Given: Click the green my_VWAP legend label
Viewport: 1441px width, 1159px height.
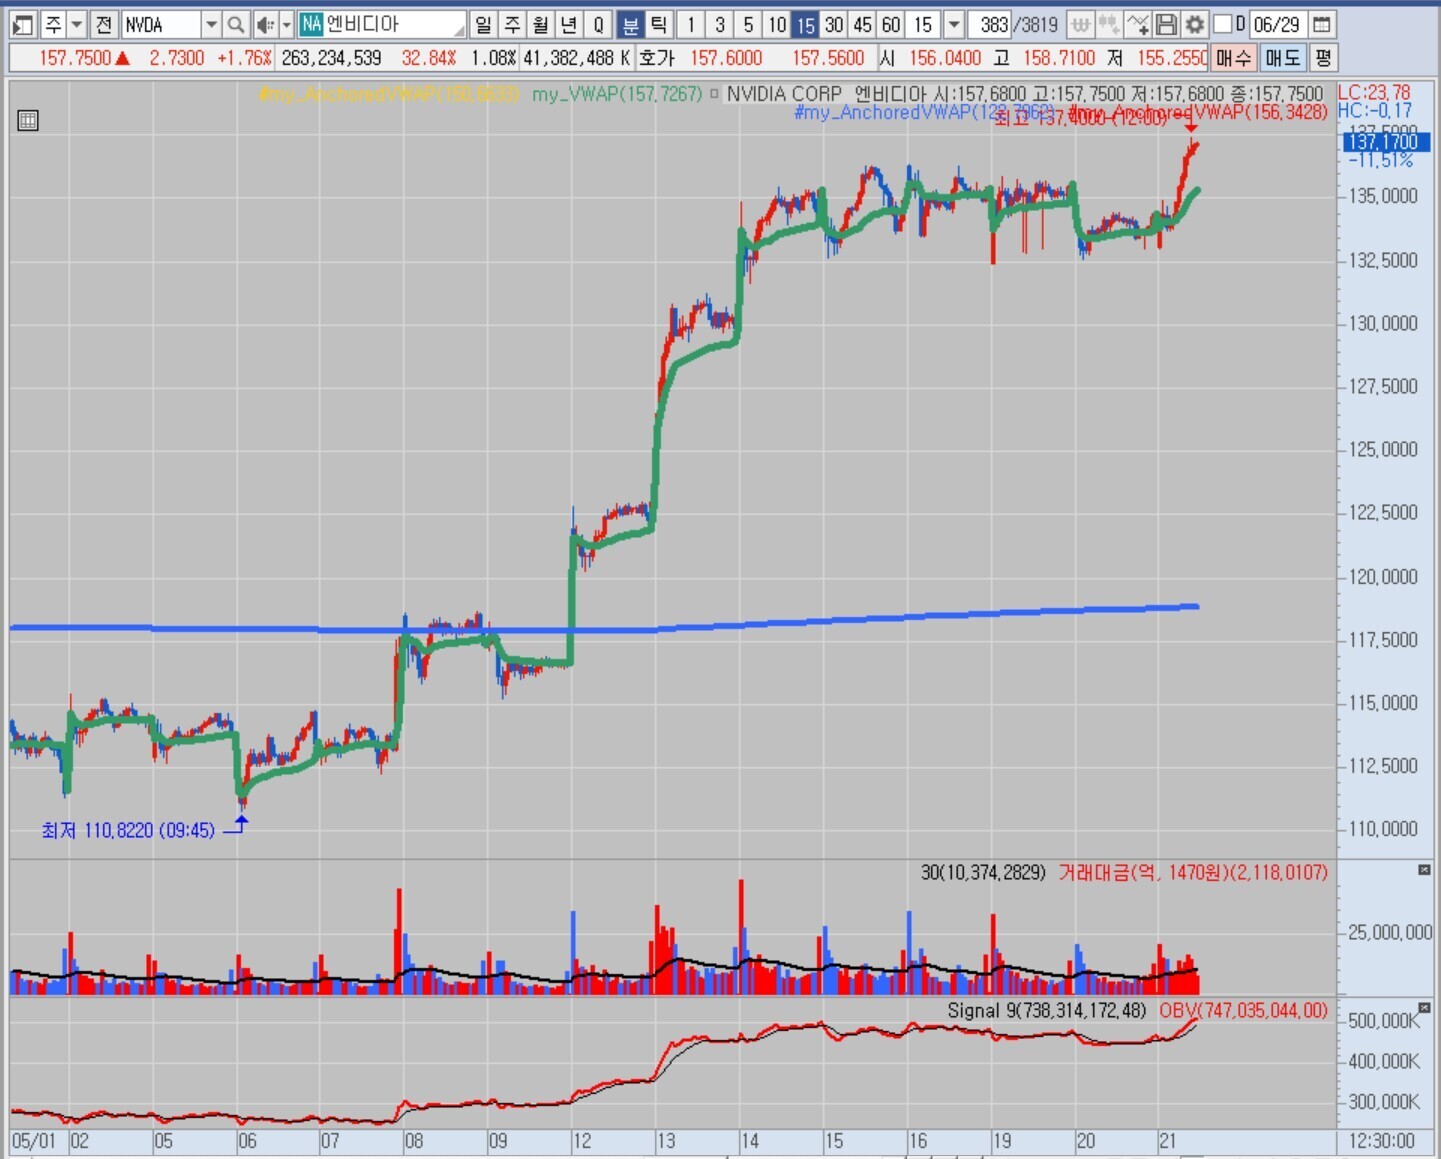Looking at the screenshot, I should coord(617,94).
